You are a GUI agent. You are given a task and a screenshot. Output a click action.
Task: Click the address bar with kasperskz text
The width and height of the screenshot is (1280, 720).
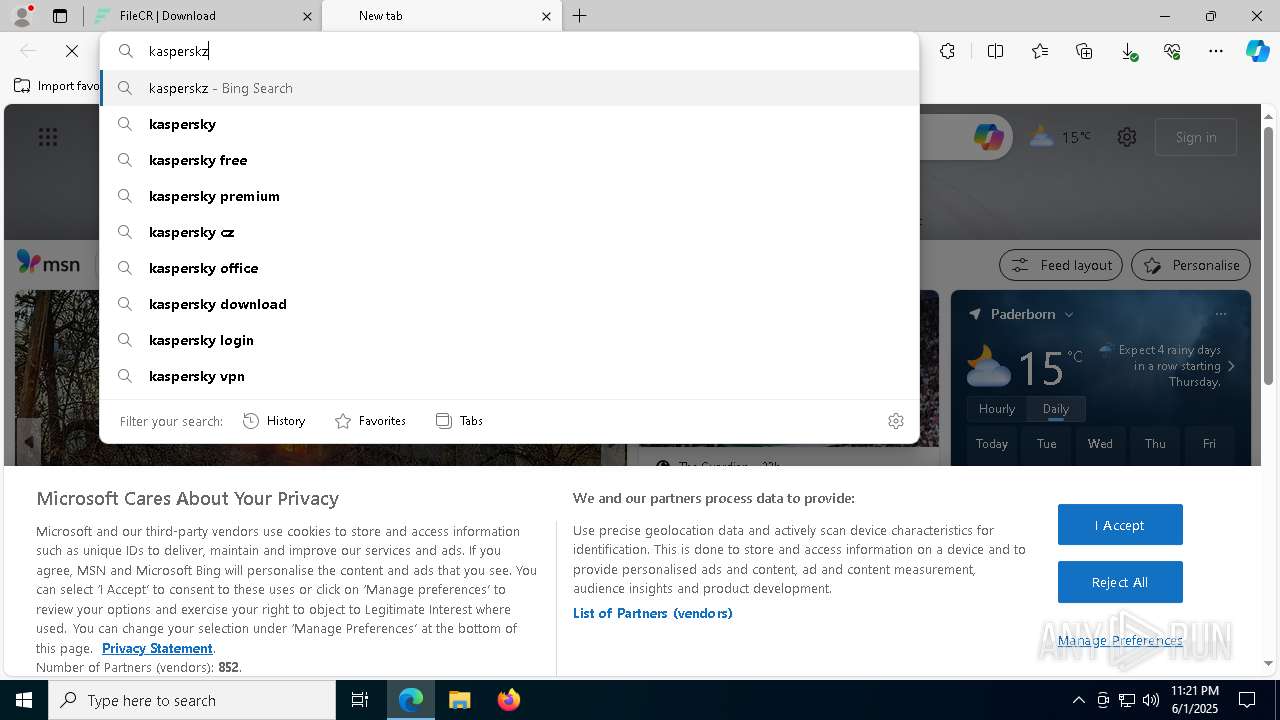point(510,51)
